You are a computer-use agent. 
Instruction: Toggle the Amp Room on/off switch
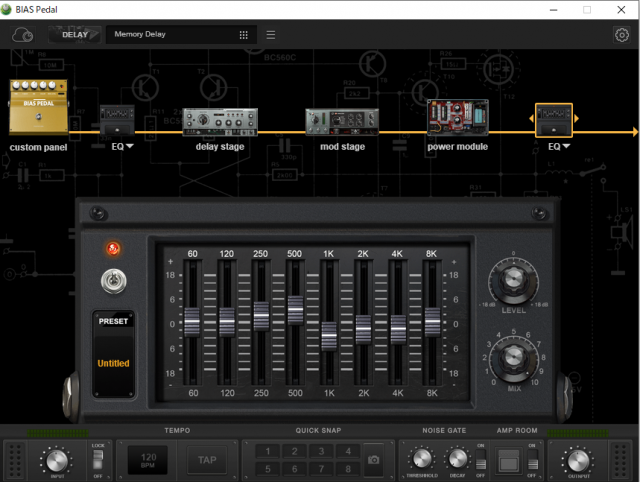(532, 460)
